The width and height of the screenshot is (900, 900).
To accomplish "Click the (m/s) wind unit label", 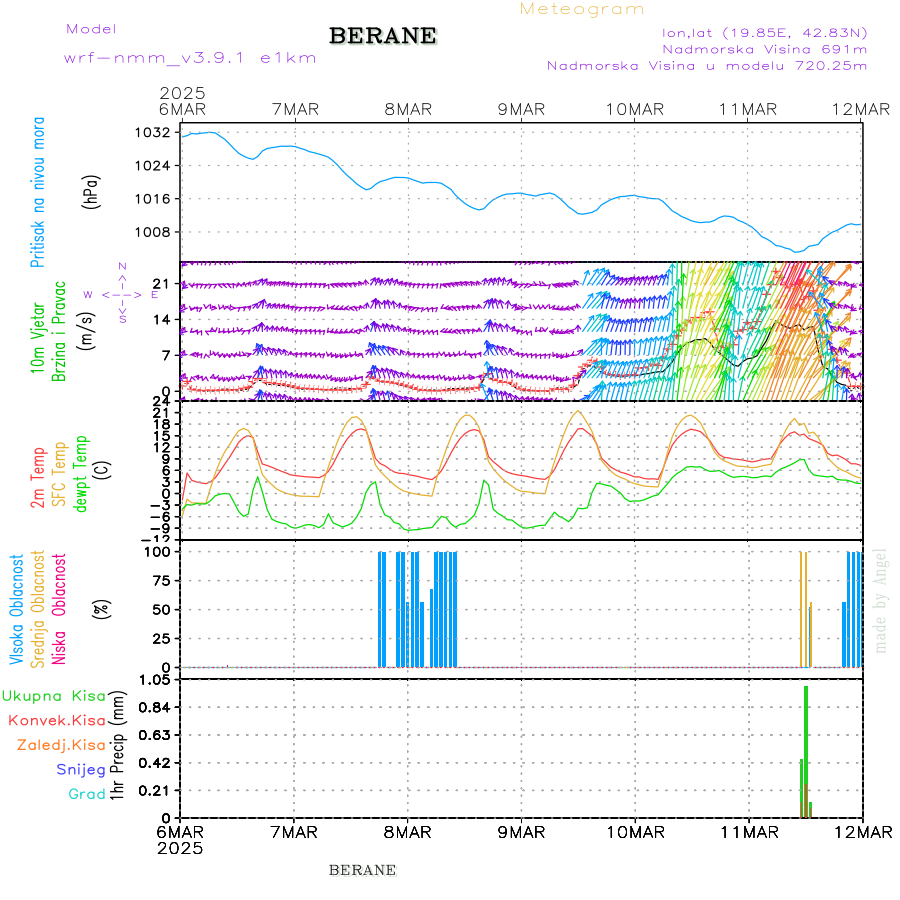I will coord(86,331).
